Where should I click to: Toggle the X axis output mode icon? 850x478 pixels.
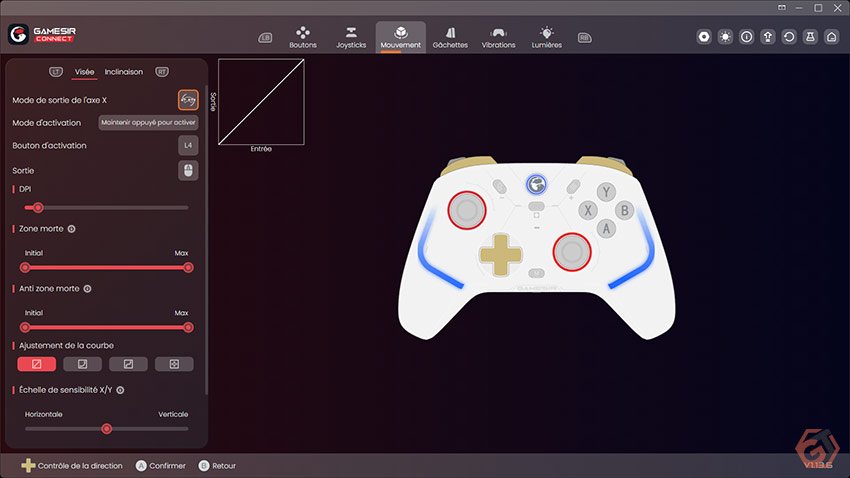188,100
